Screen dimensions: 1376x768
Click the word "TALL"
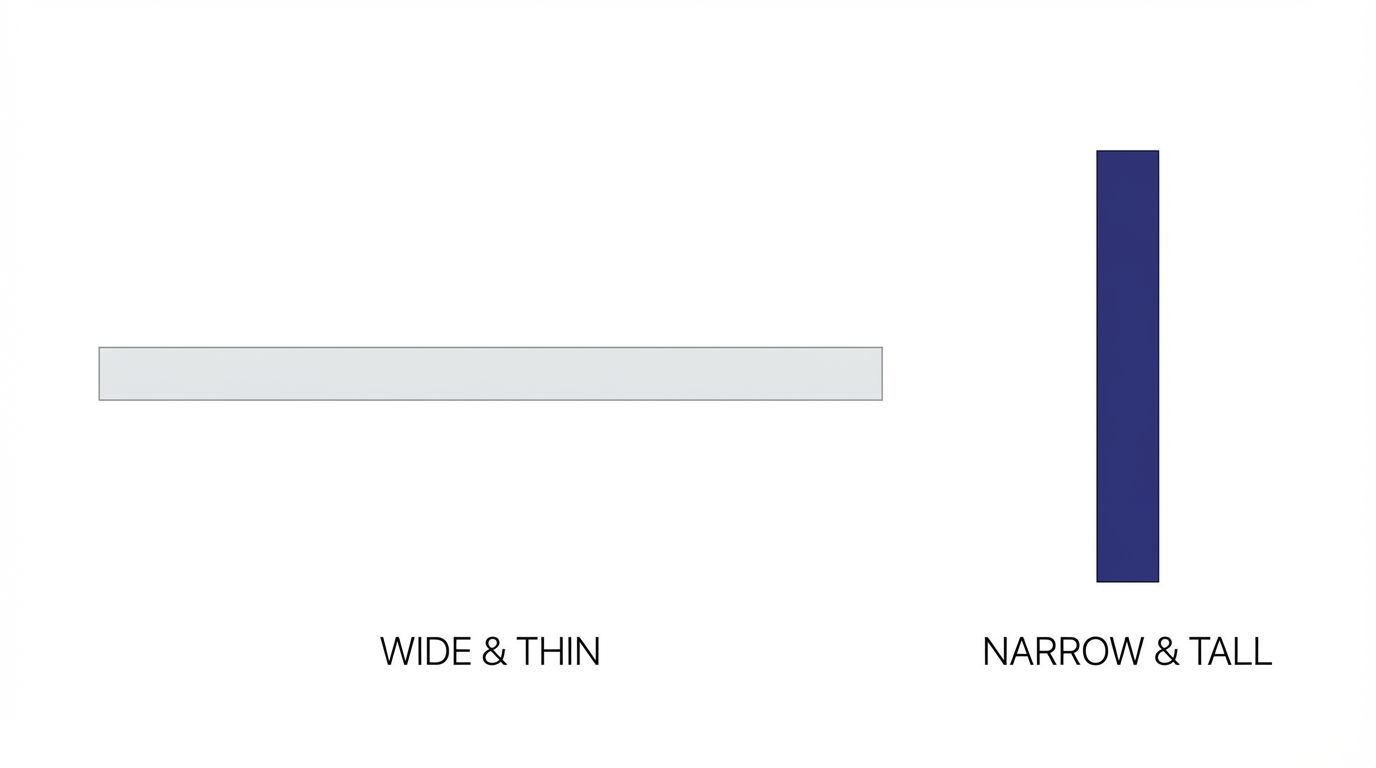click(x=1230, y=652)
